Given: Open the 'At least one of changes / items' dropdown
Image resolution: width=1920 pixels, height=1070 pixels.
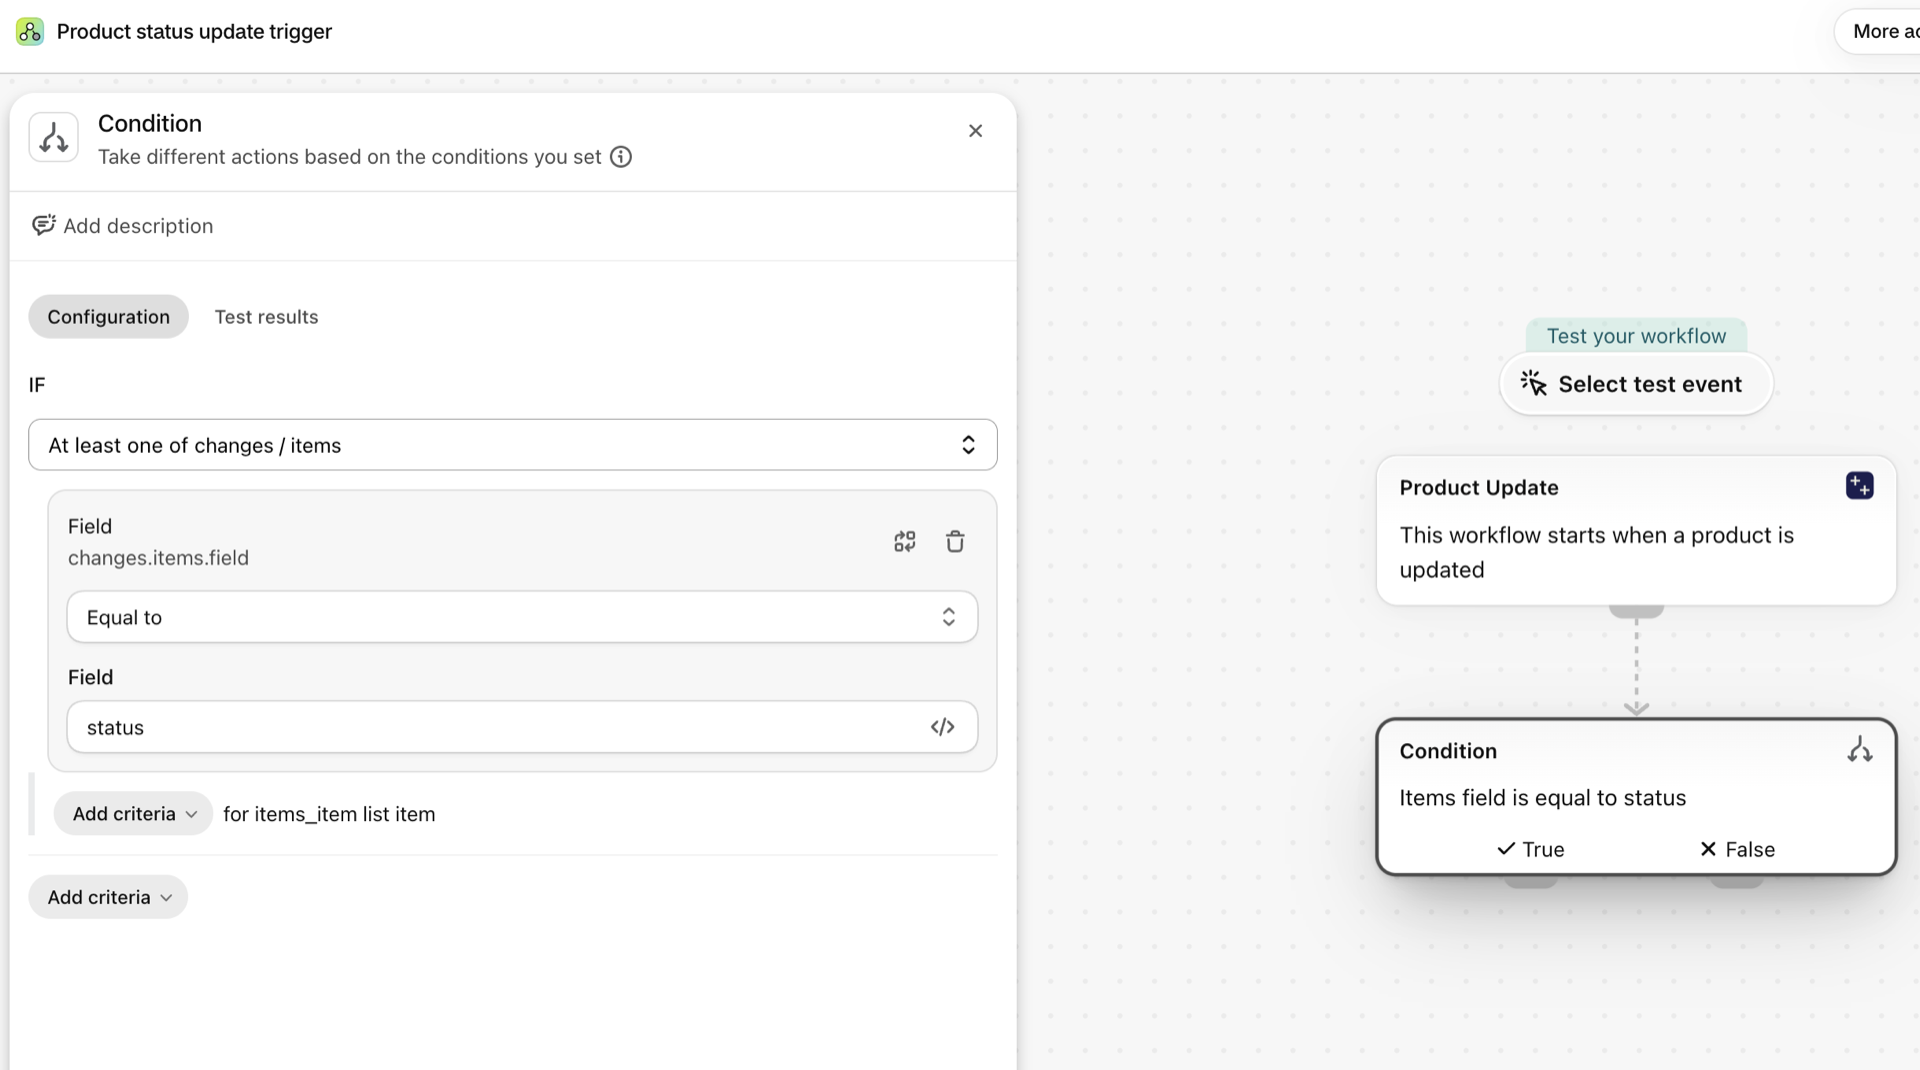Looking at the screenshot, I should [513, 445].
